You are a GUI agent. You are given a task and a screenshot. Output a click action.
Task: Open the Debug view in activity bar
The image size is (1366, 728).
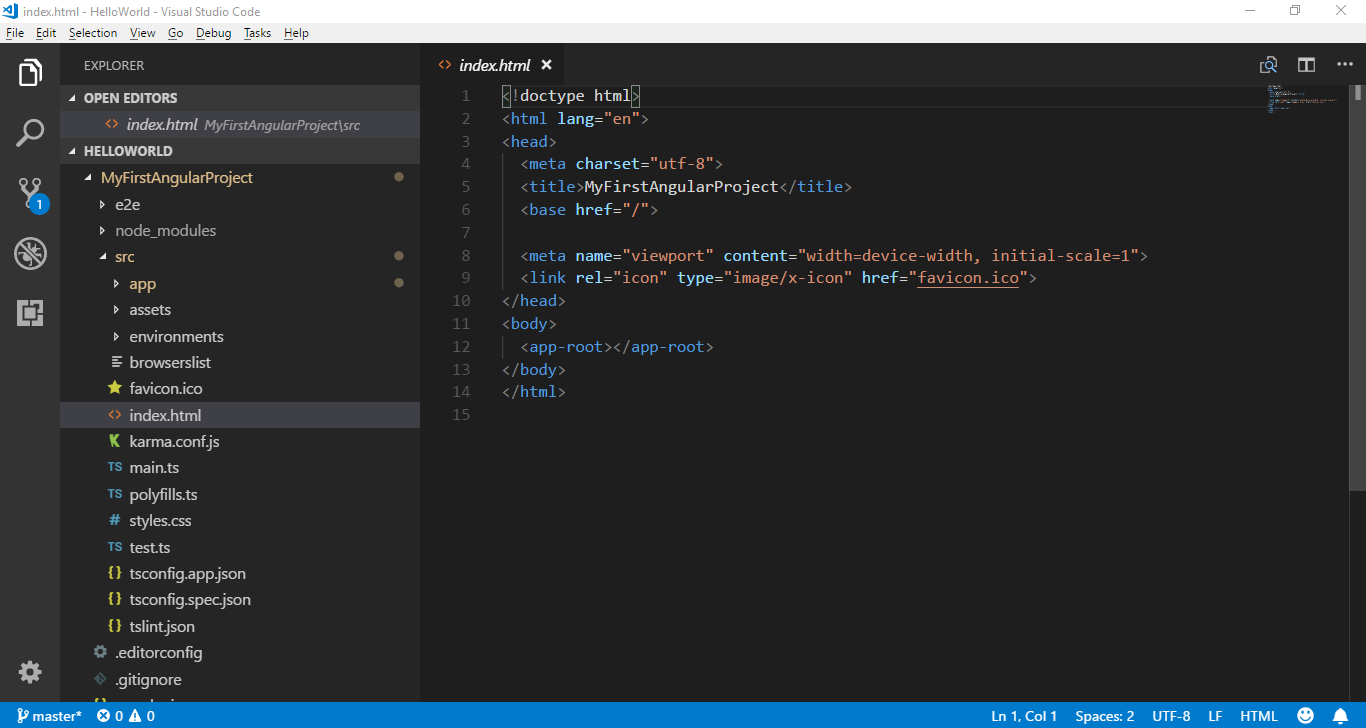[x=30, y=253]
